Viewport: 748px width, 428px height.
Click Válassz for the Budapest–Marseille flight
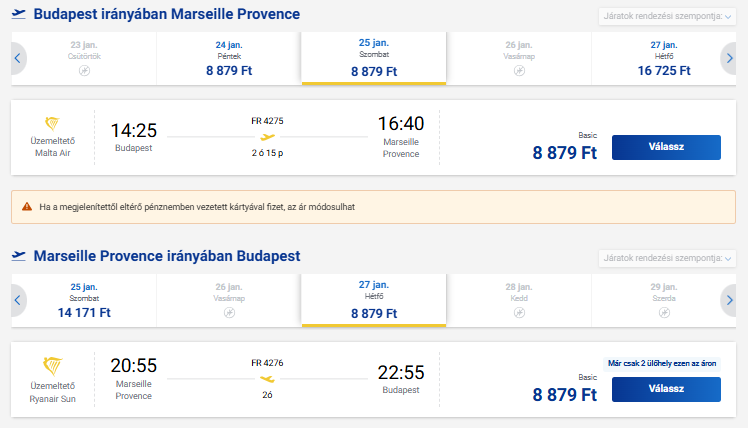click(666, 147)
